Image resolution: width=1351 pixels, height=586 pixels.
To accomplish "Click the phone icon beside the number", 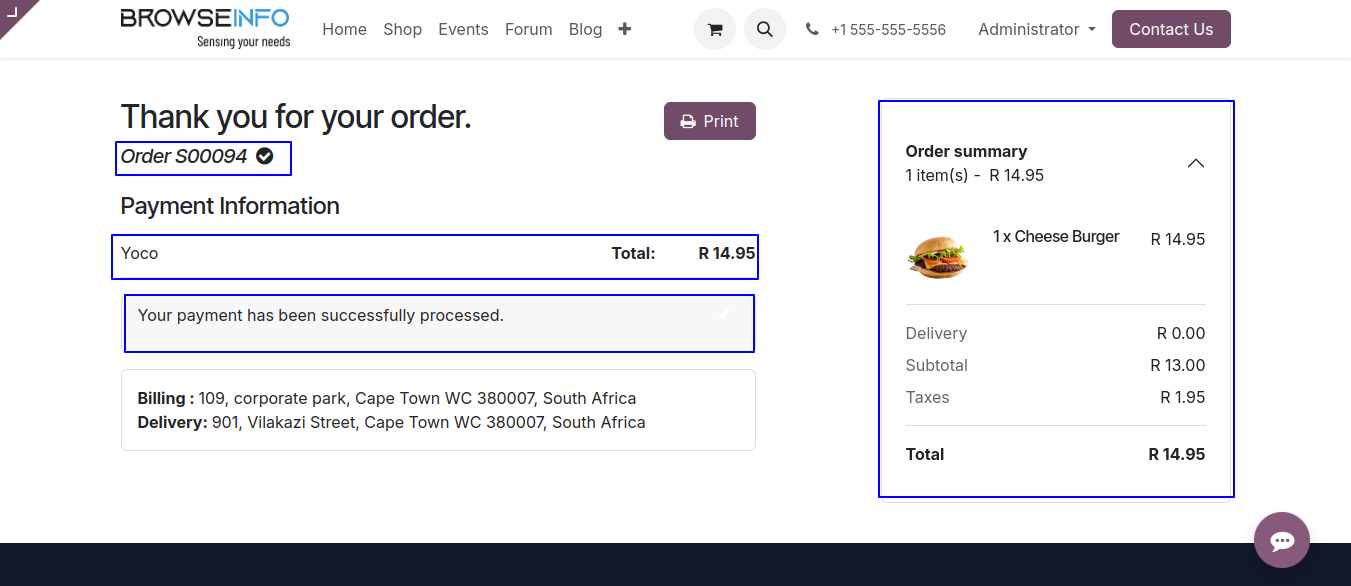I will click(x=812, y=30).
